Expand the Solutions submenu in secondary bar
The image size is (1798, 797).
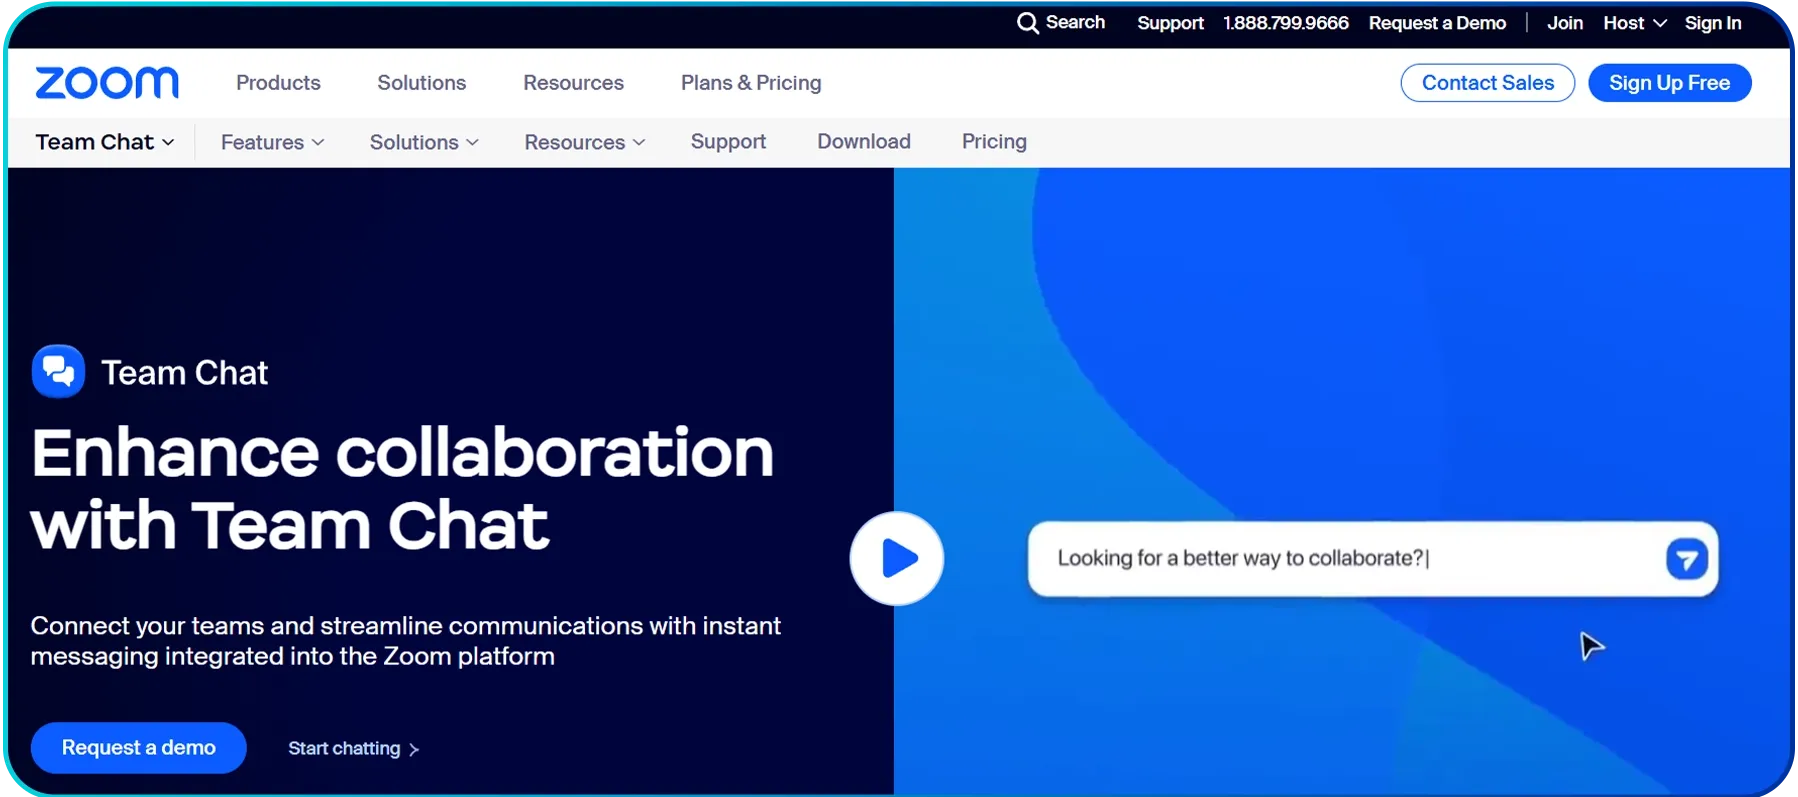[424, 142]
